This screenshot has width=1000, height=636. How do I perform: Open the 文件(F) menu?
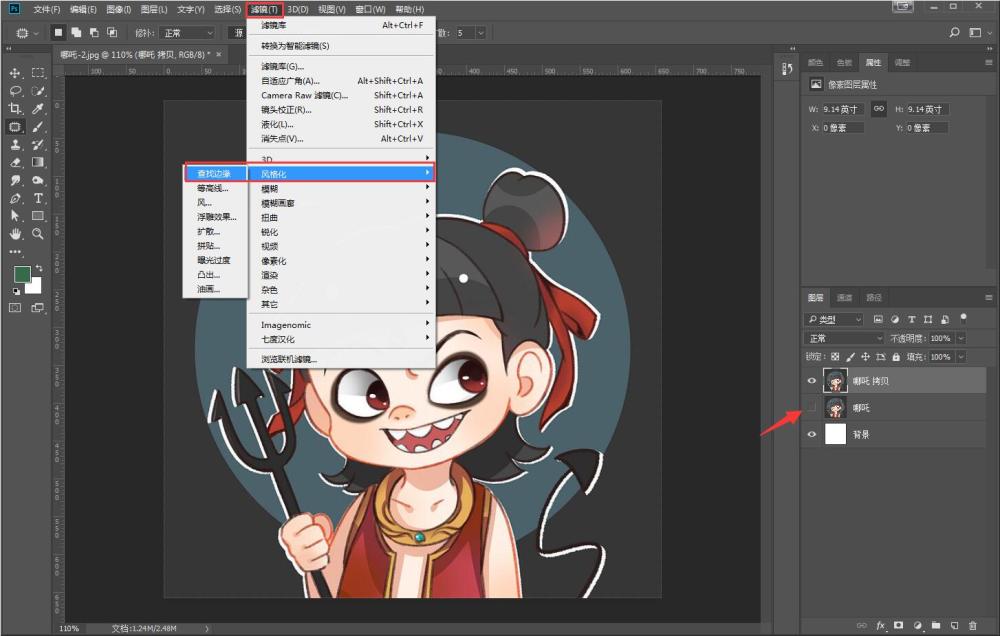pyautogui.click(x=47, y=9)
